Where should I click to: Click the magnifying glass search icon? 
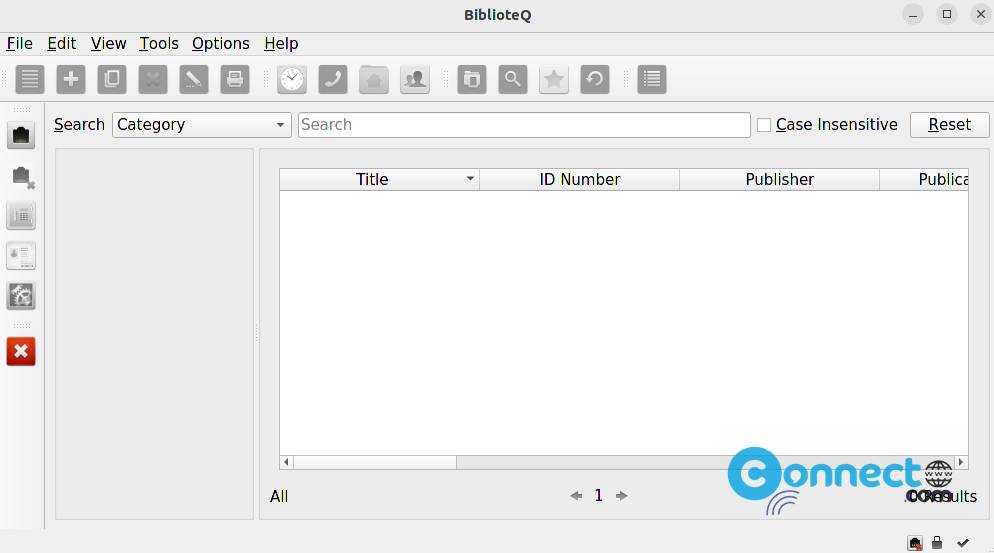pyautogui.click(x=513, y=79)
